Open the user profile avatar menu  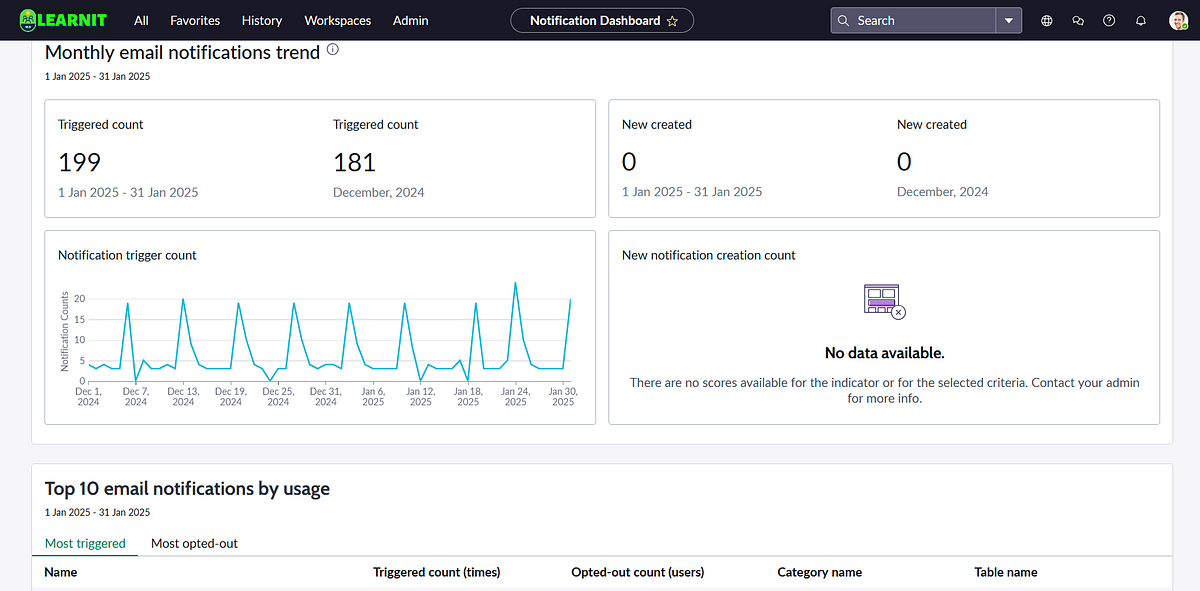pyautogui.click(x=1178, y=20)
